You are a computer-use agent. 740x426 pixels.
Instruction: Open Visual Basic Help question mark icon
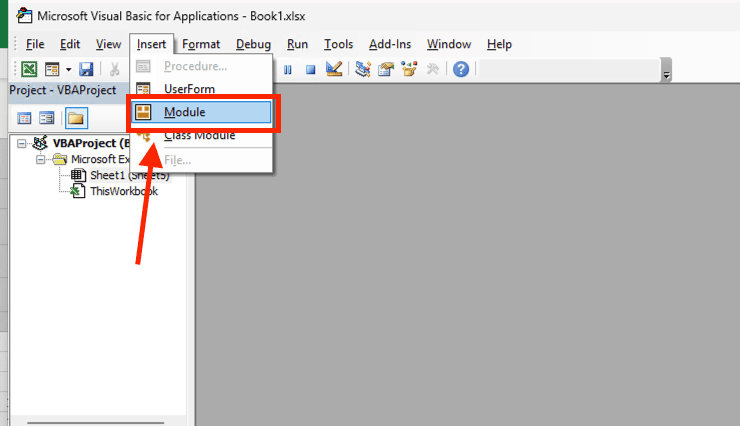coord(461,69)
